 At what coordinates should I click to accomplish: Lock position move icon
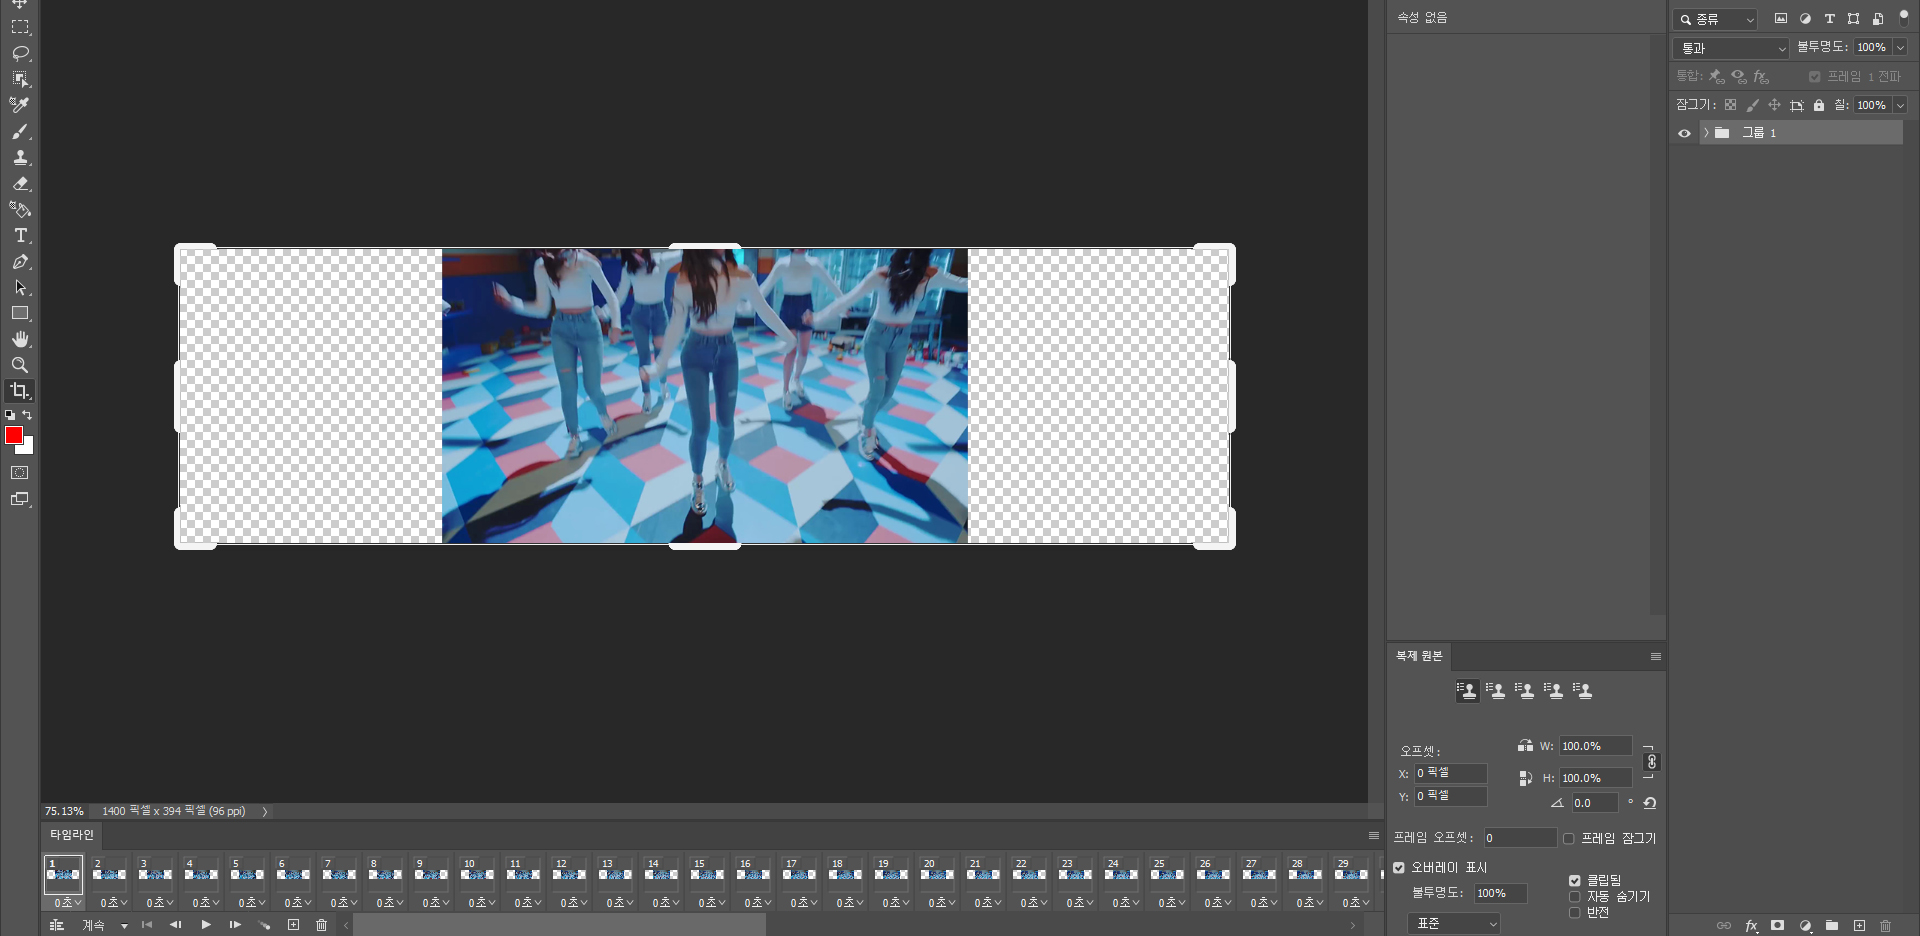pos(1774,105)
